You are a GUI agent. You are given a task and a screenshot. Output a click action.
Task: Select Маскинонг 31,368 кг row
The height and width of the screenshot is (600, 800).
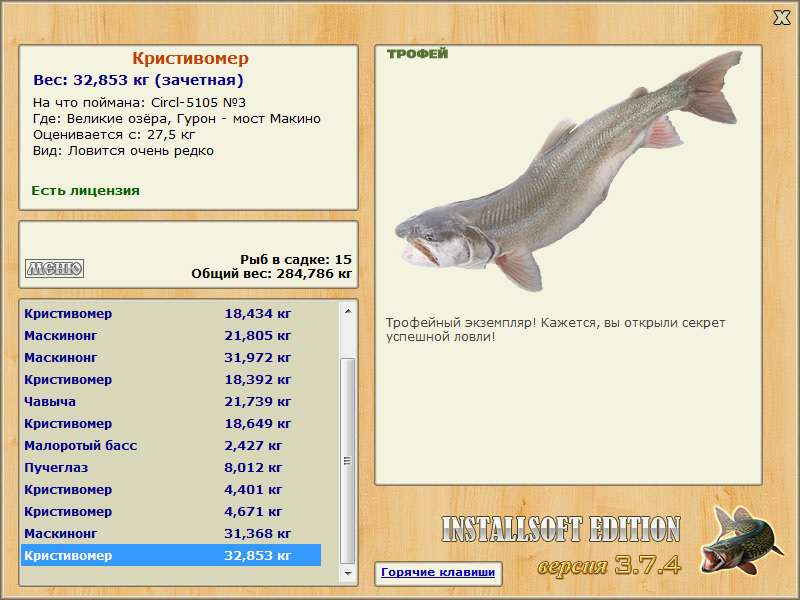click(x=171, y=533)
